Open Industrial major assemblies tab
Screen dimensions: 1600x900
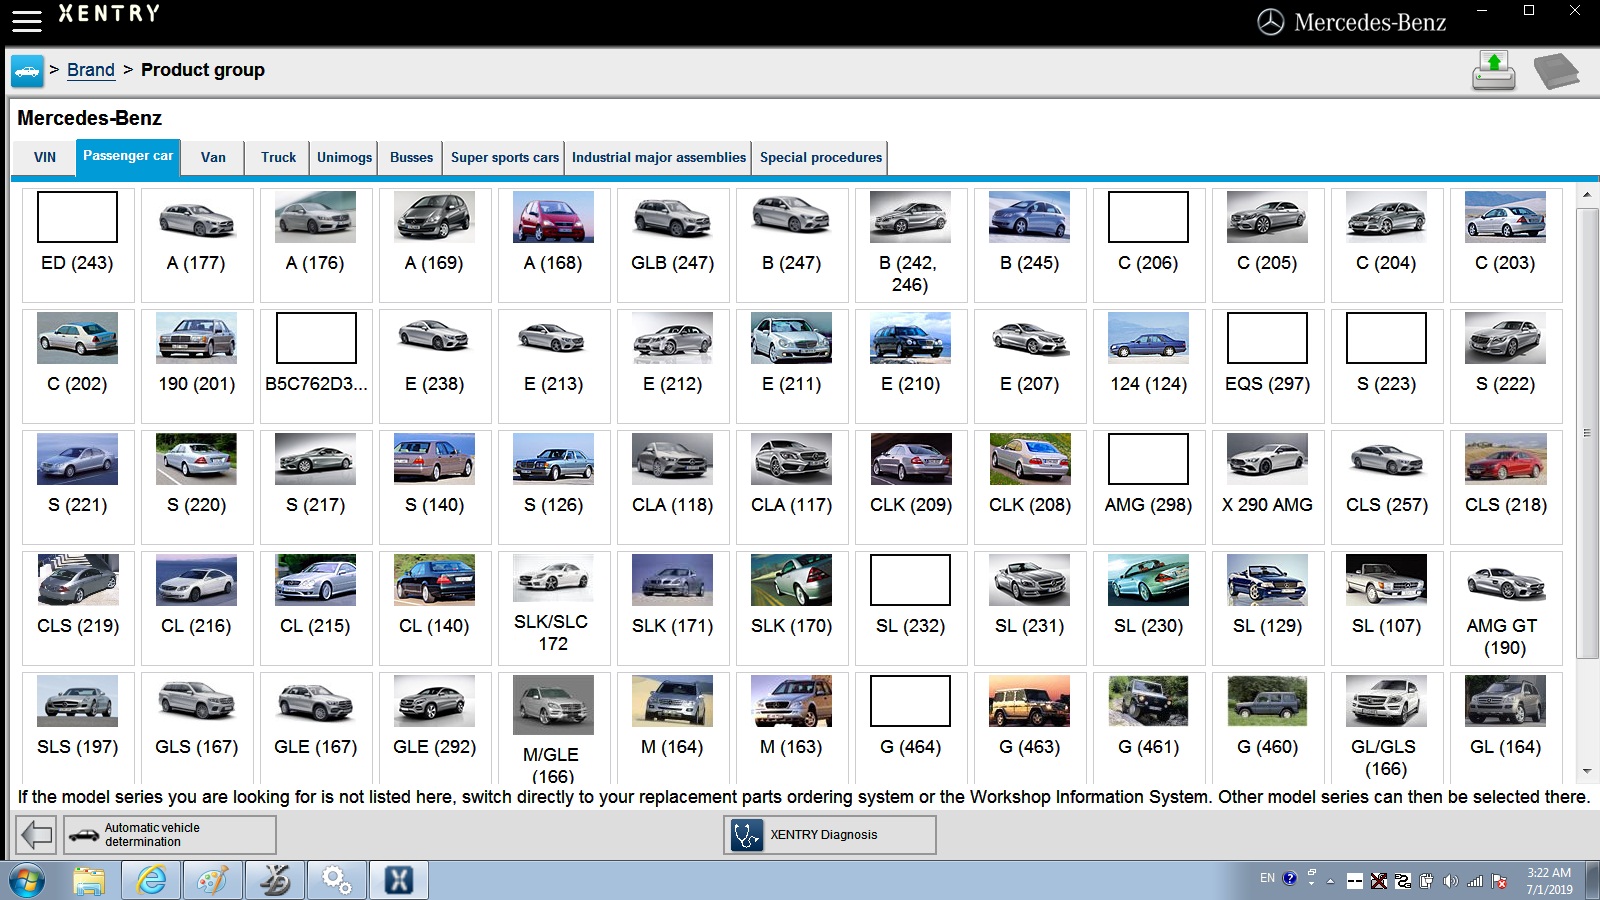(659, 157)
